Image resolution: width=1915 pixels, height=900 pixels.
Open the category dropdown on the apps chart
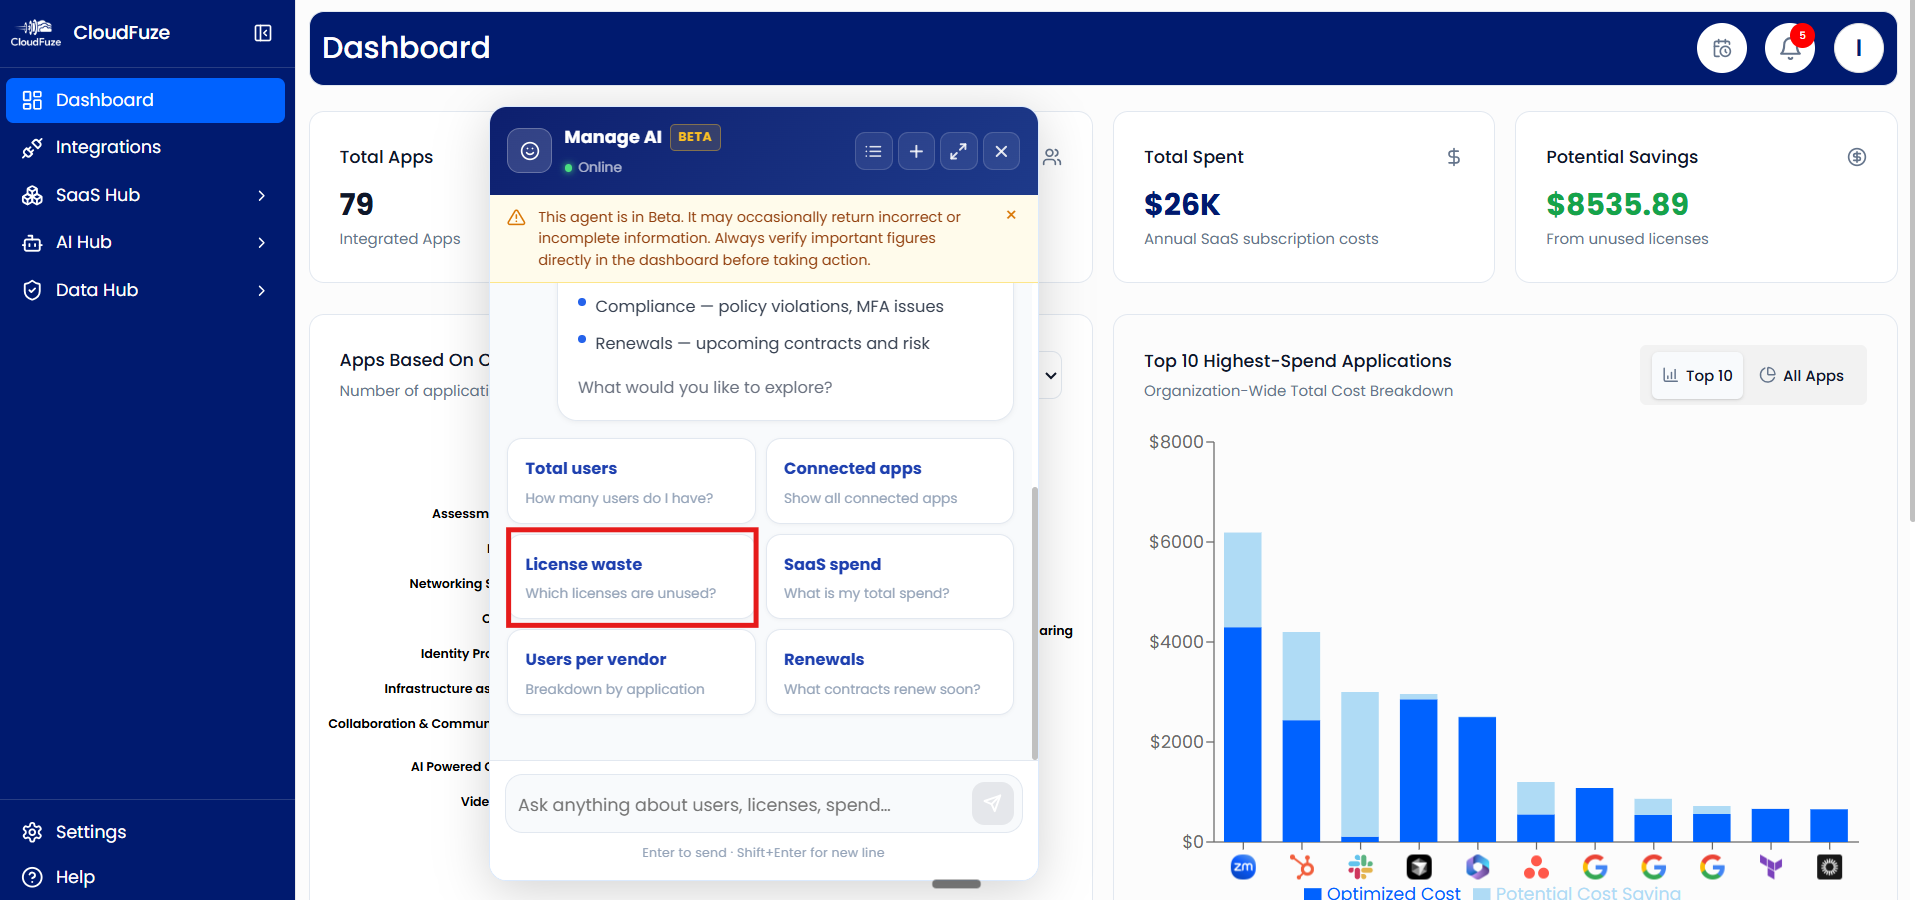[1048, 375]
